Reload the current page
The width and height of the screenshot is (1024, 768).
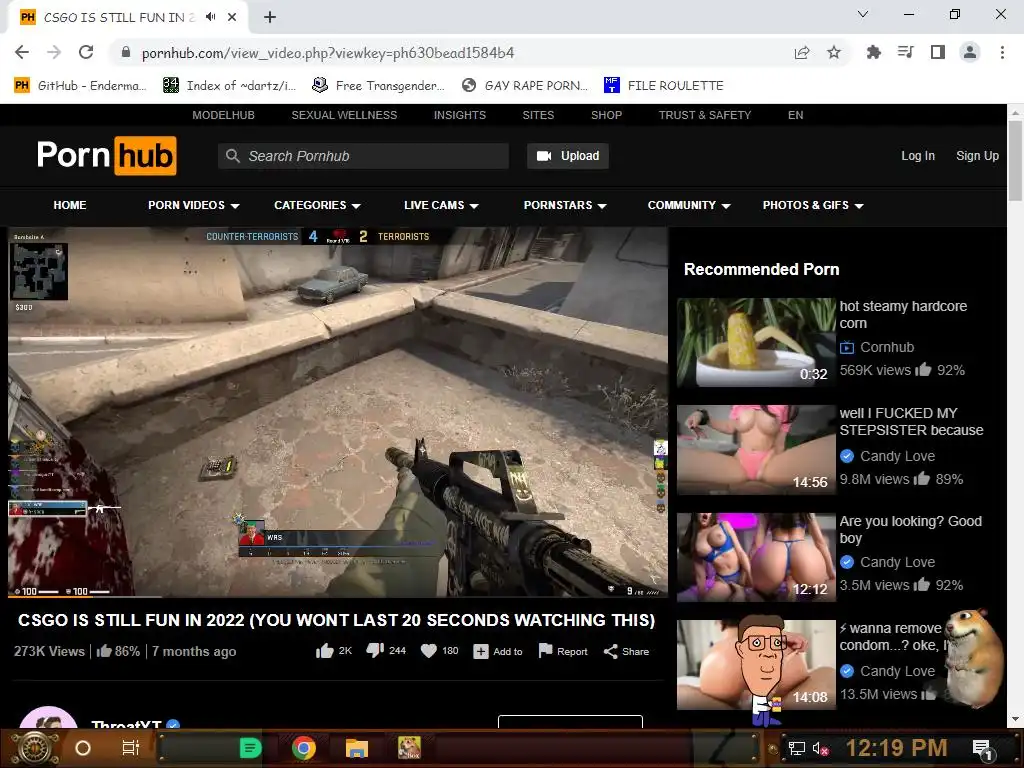[86, 52]
